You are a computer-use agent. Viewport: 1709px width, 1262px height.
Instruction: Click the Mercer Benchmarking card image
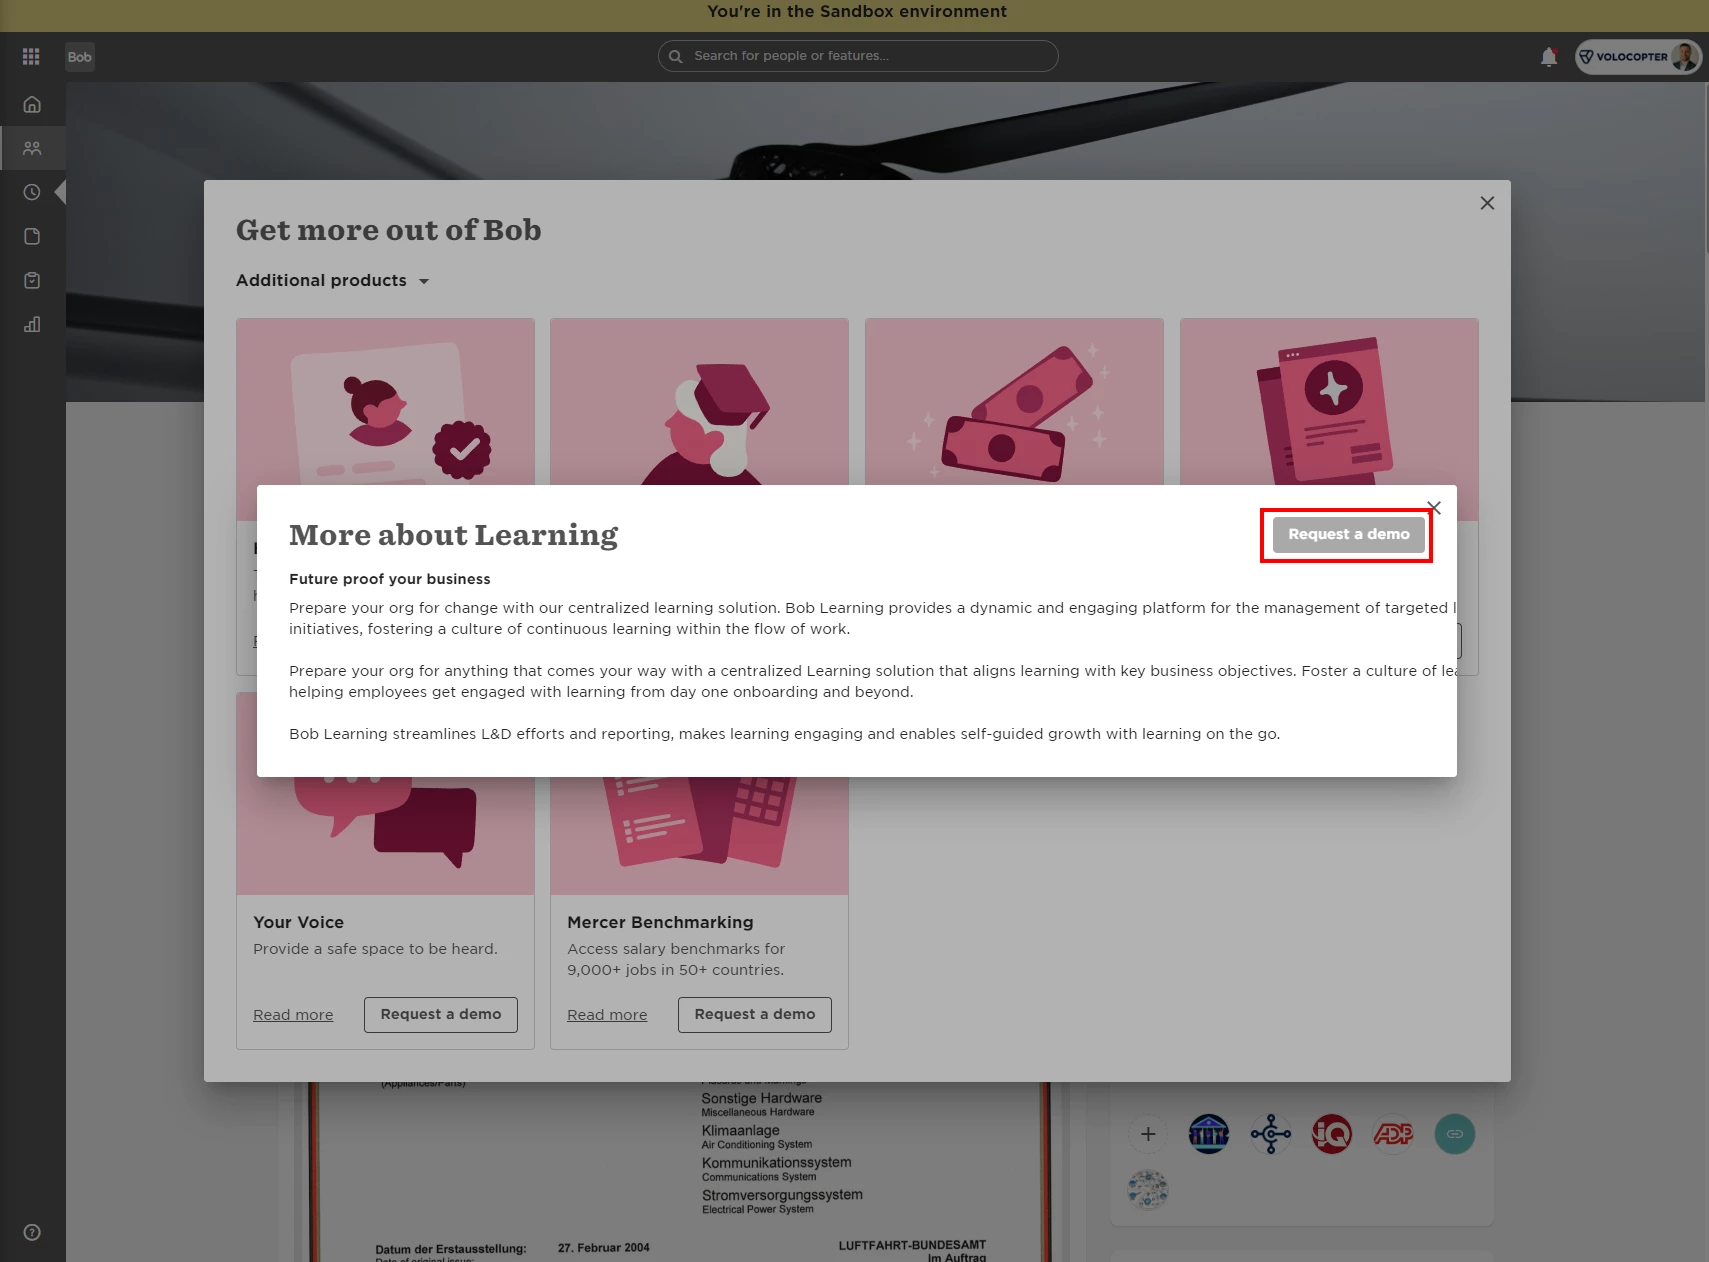699,835
